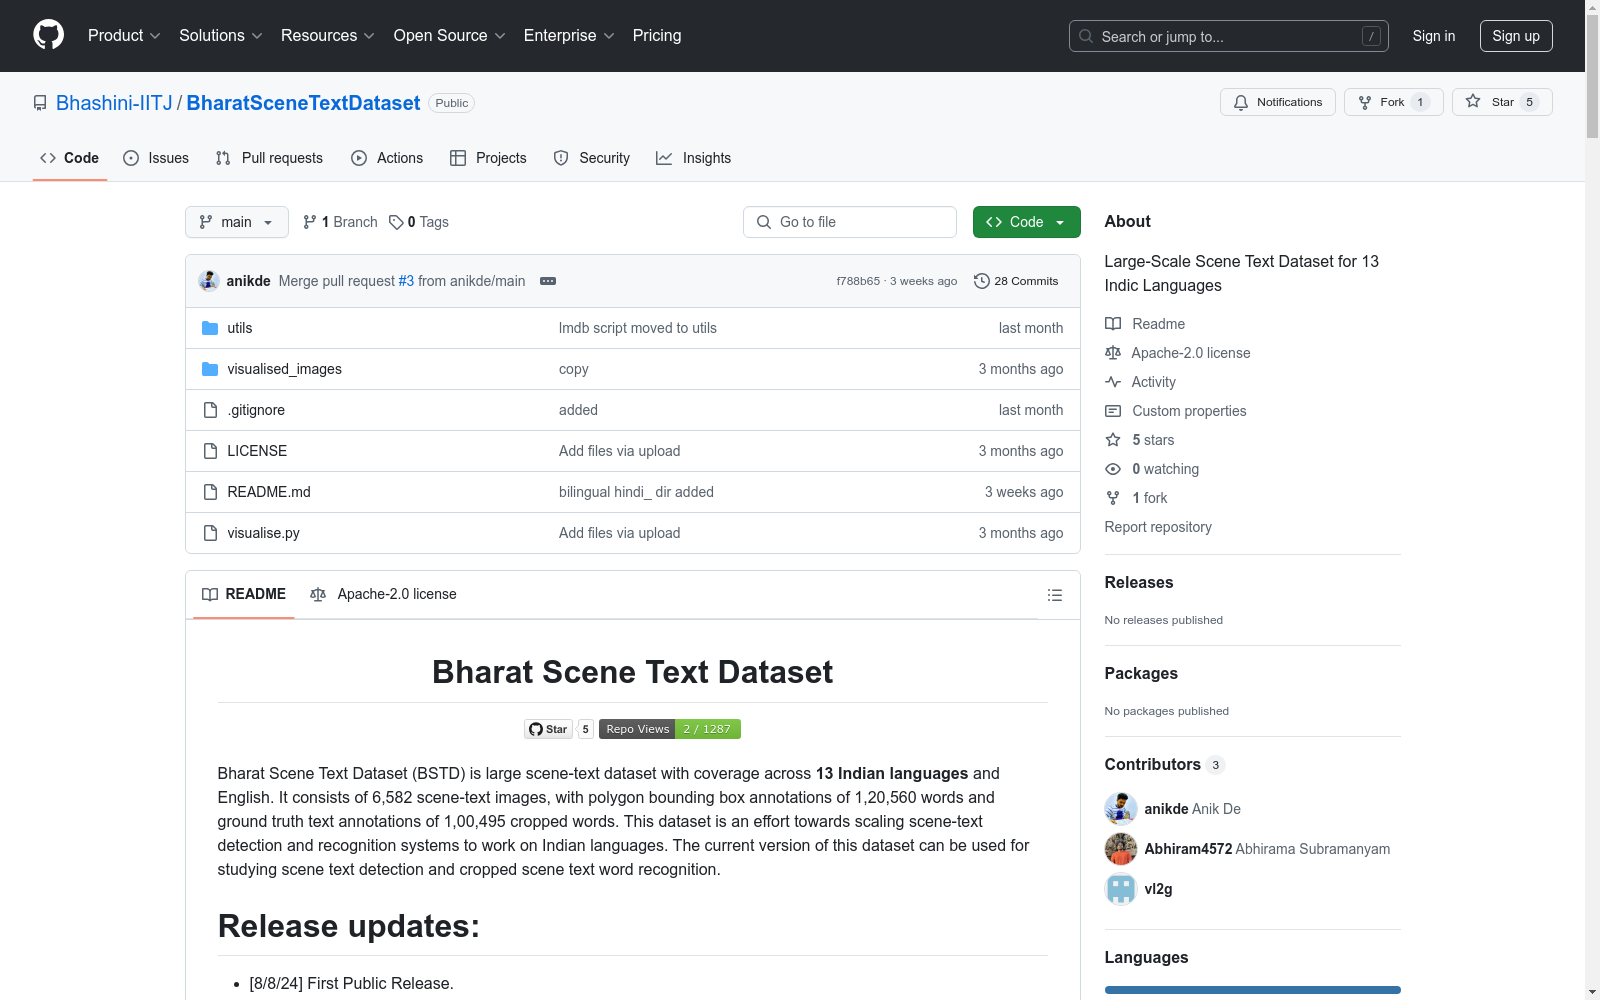Click the Languages color bar

tap(1253, 990)
